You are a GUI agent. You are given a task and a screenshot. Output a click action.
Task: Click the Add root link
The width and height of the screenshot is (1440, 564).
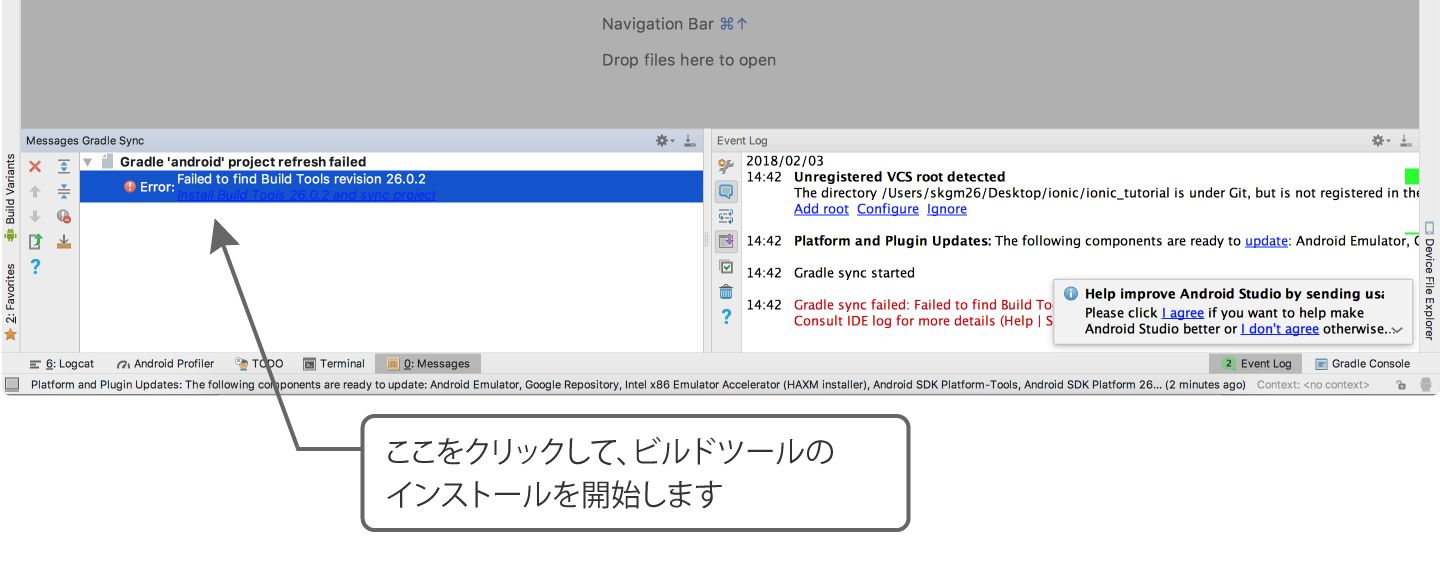[821, 209]
